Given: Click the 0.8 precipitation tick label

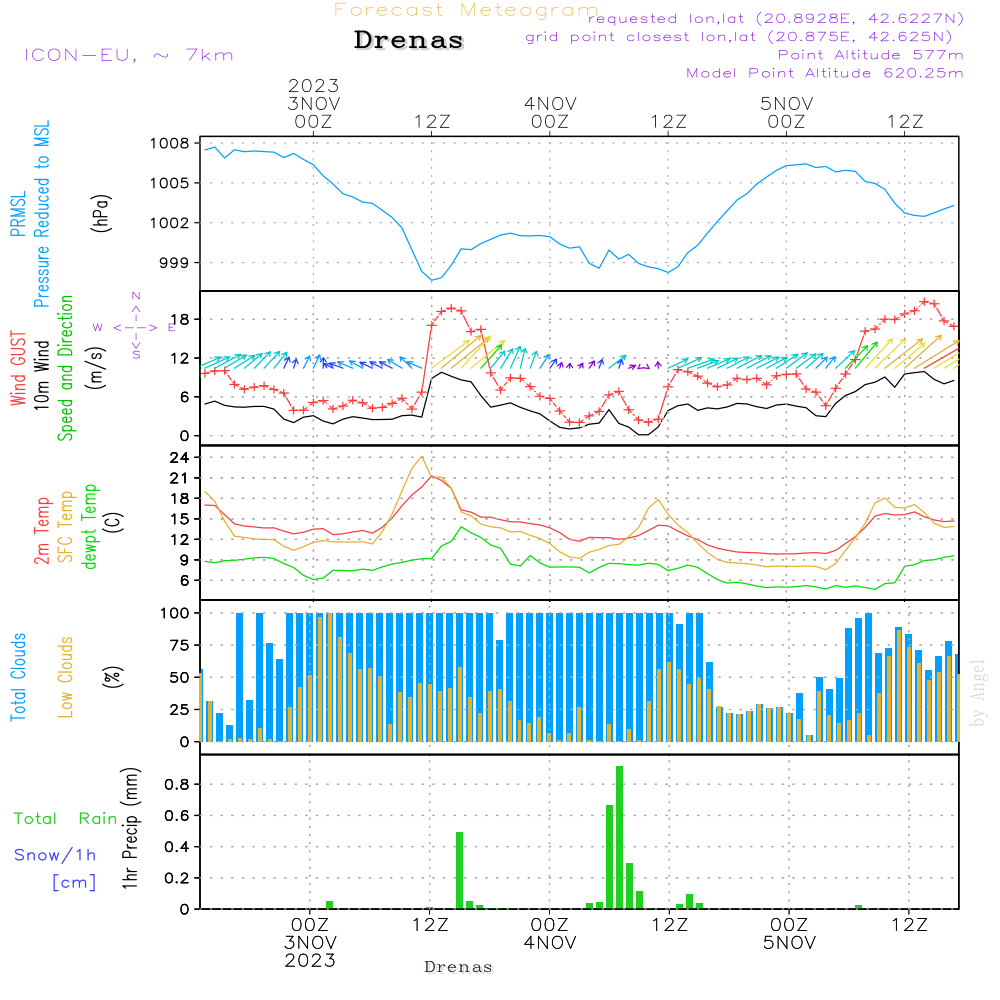Looking at the screenshot, I should (x=177, y=784).
